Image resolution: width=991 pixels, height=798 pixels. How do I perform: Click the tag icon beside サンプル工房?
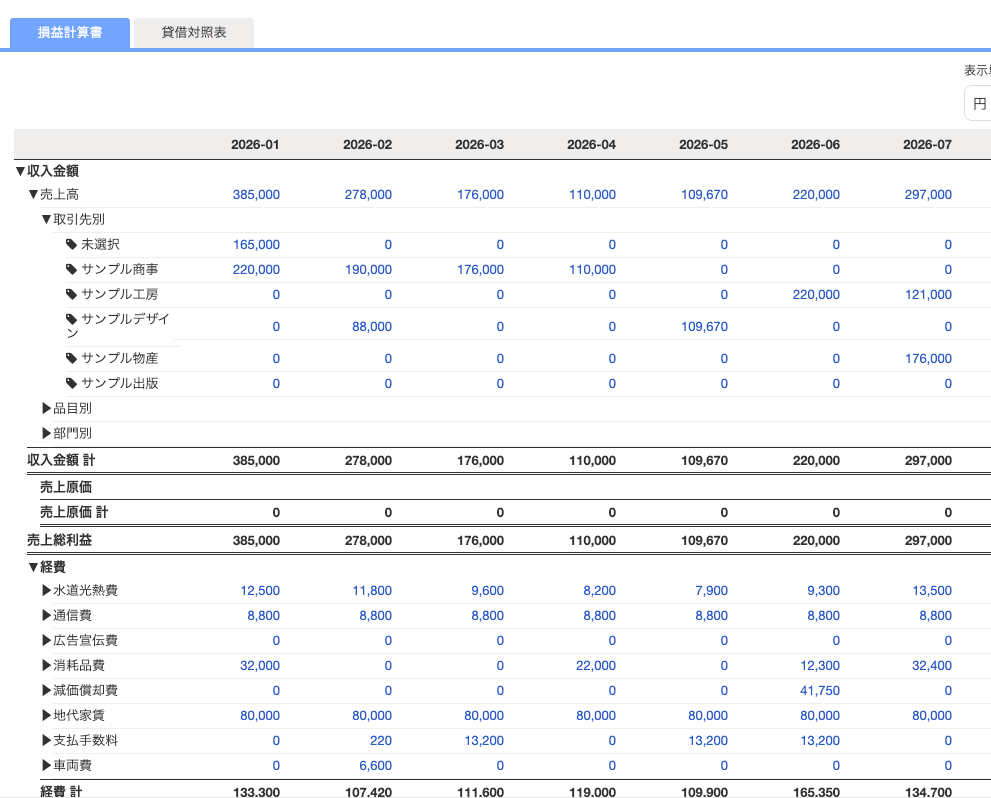point(71,294)
